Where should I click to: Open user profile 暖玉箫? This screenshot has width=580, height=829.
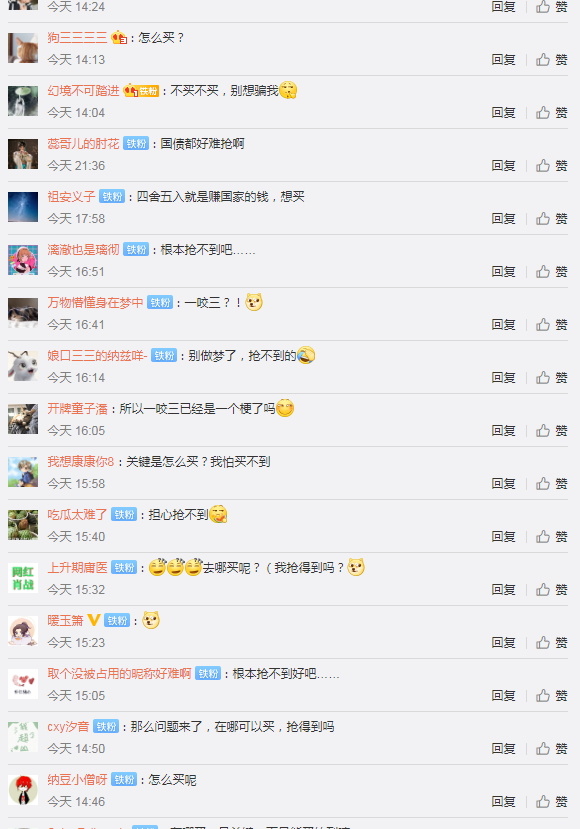coord(66,620)
